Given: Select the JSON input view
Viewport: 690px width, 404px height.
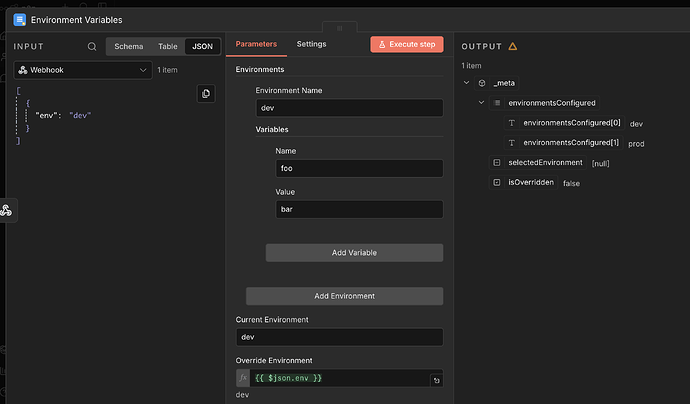Looking at the screenshot, I should [203, 46].
